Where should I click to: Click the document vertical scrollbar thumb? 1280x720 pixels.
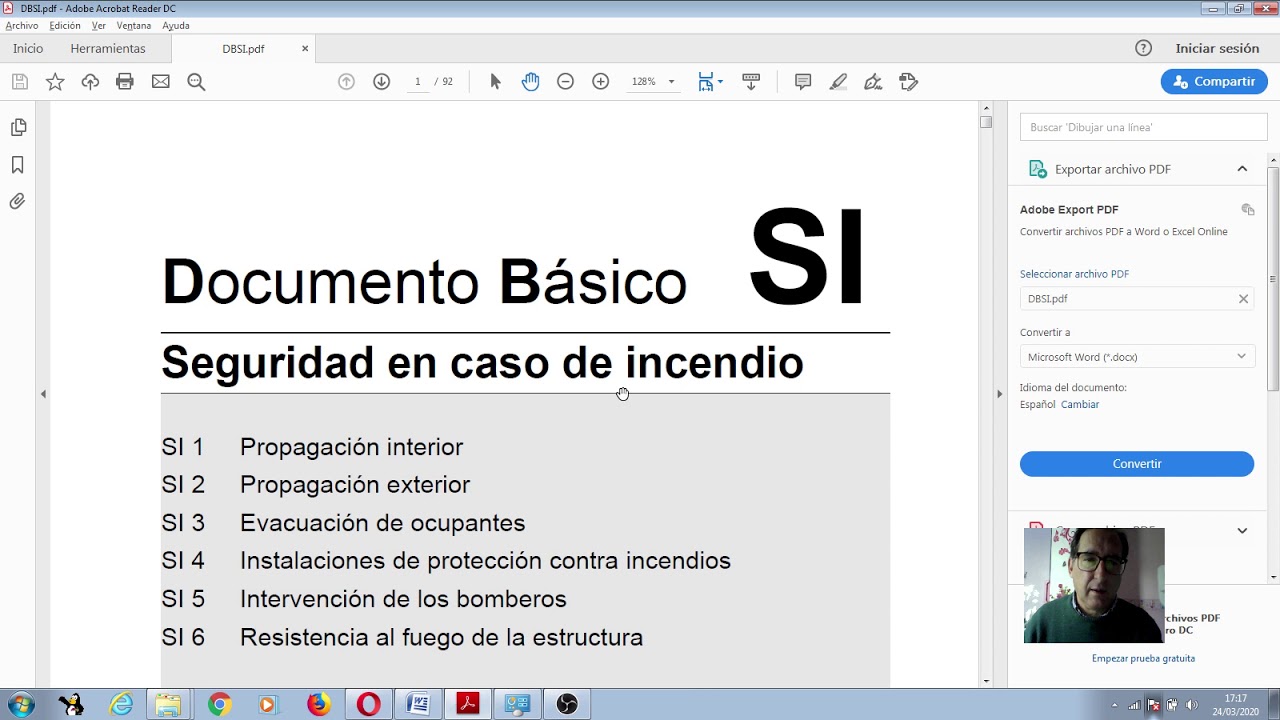986,122
